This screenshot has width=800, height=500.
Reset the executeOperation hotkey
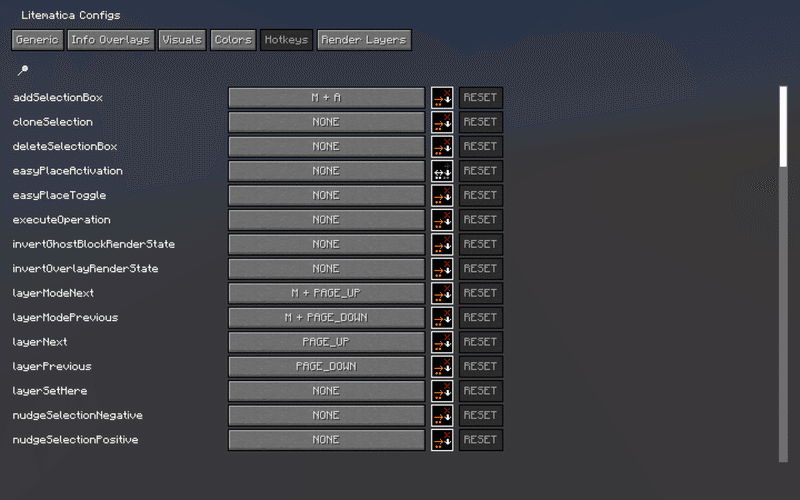pyautogui.click(x=481, y=220)
